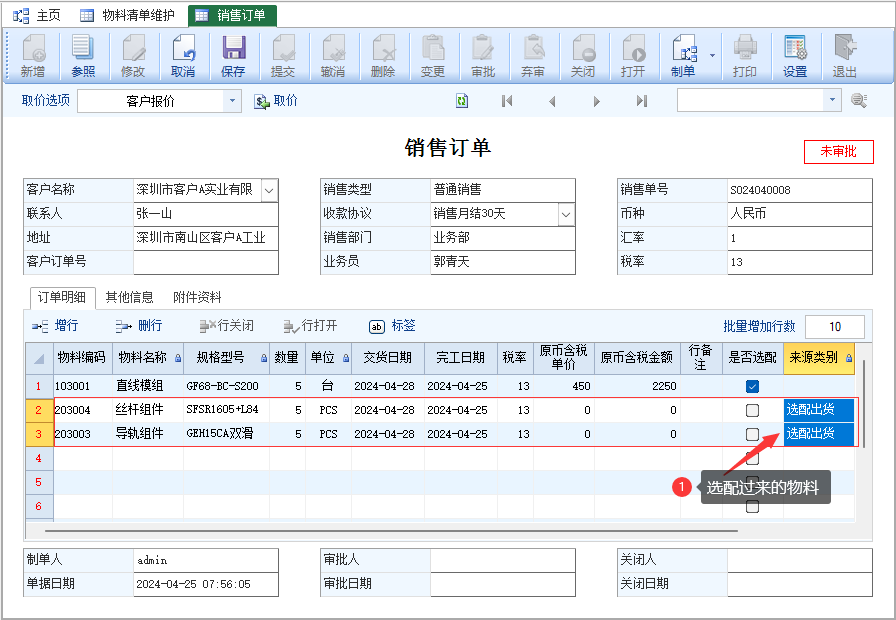Screen dimensions: 896x620
Task: Go to previous record arrow
Action: (552, 101)
